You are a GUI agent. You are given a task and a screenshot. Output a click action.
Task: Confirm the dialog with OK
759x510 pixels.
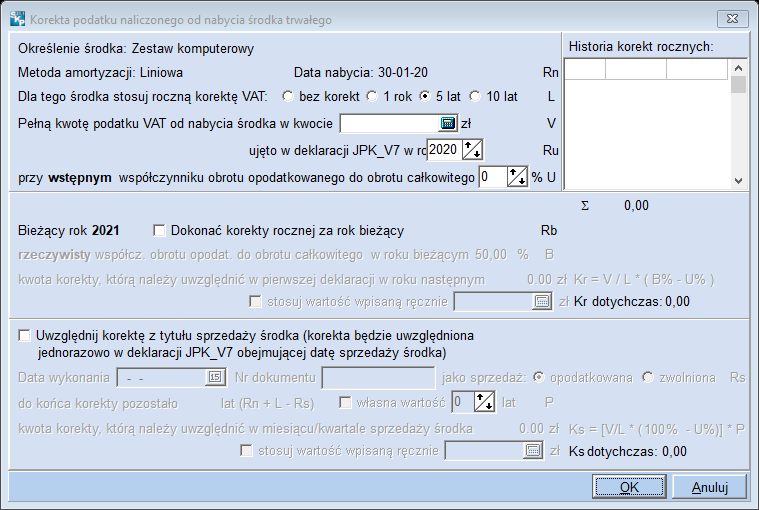629,487
